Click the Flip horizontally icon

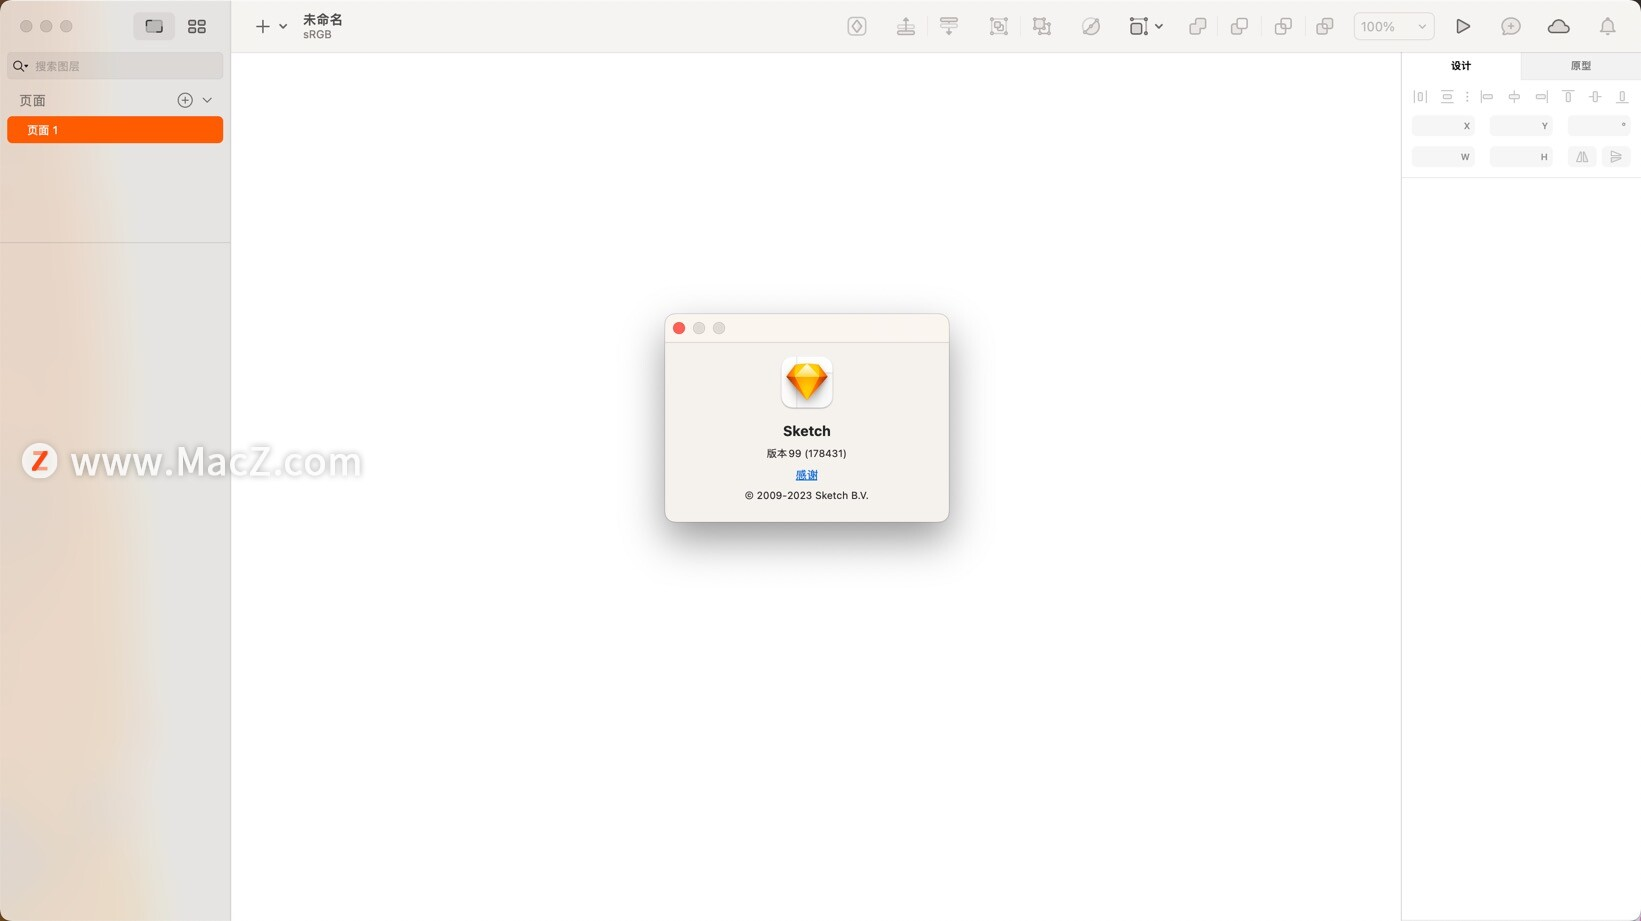coord(1582,157)
